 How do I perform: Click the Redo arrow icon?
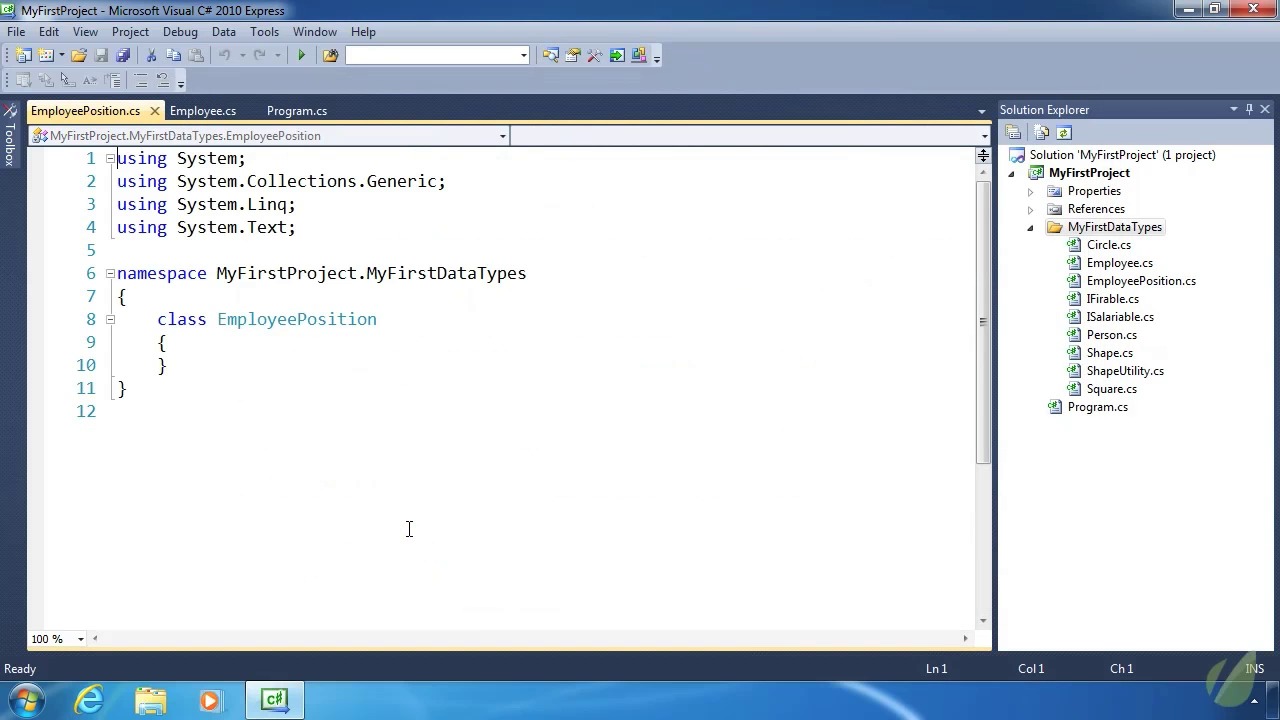tap(260, 56)
